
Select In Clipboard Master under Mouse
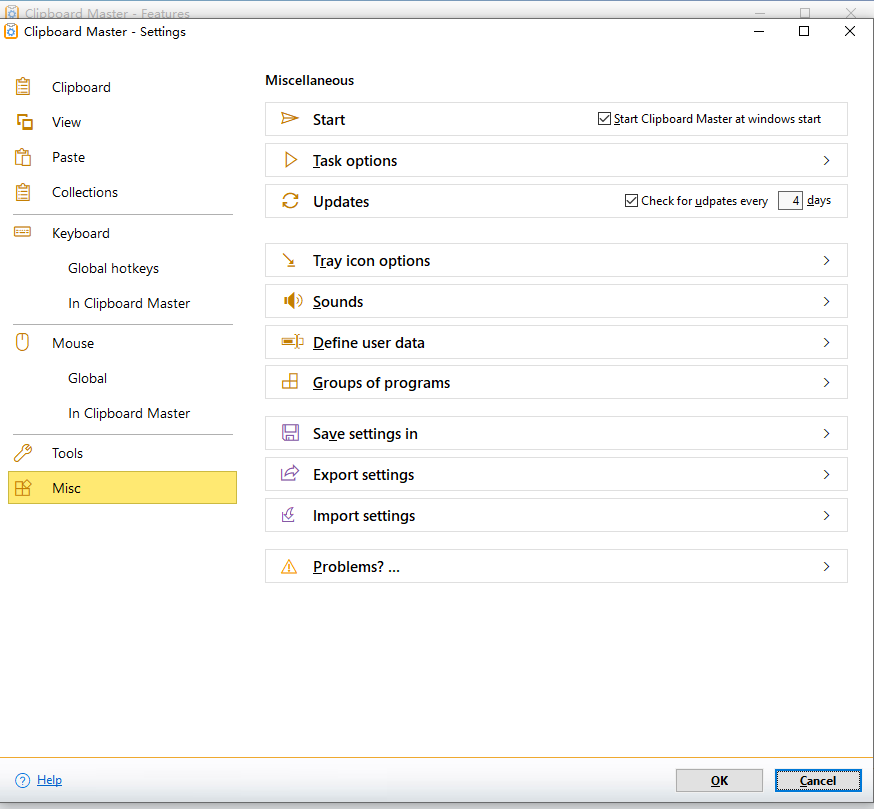129,413
